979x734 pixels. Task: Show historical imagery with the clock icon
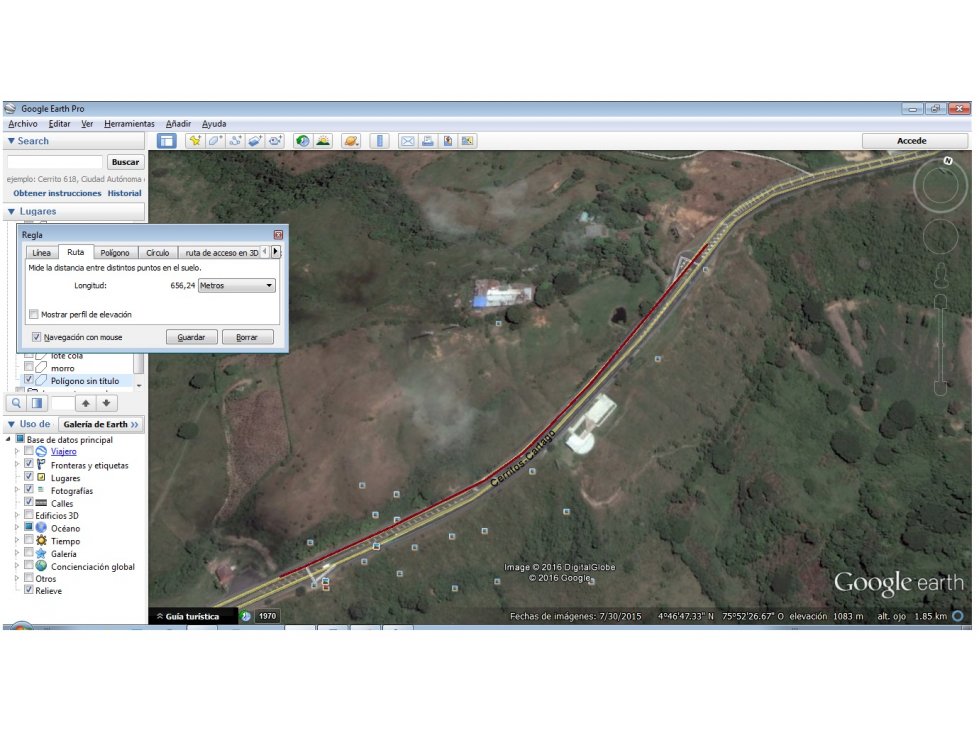point(303,141)
